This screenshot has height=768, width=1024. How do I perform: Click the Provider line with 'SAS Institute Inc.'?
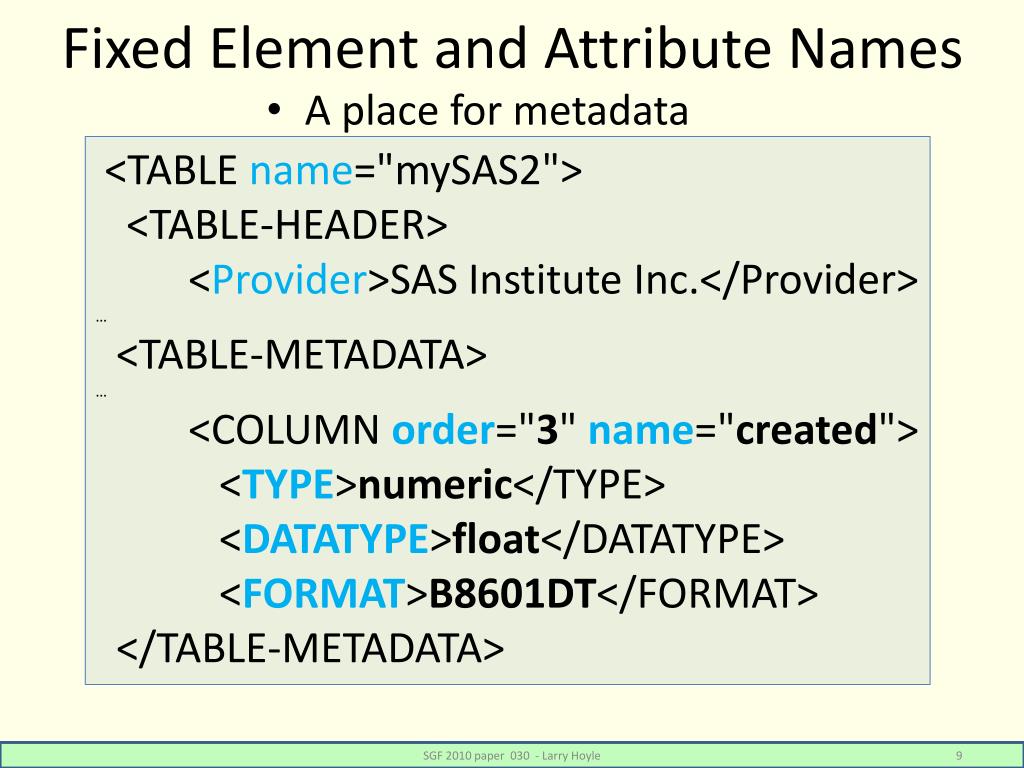(554, 280)
